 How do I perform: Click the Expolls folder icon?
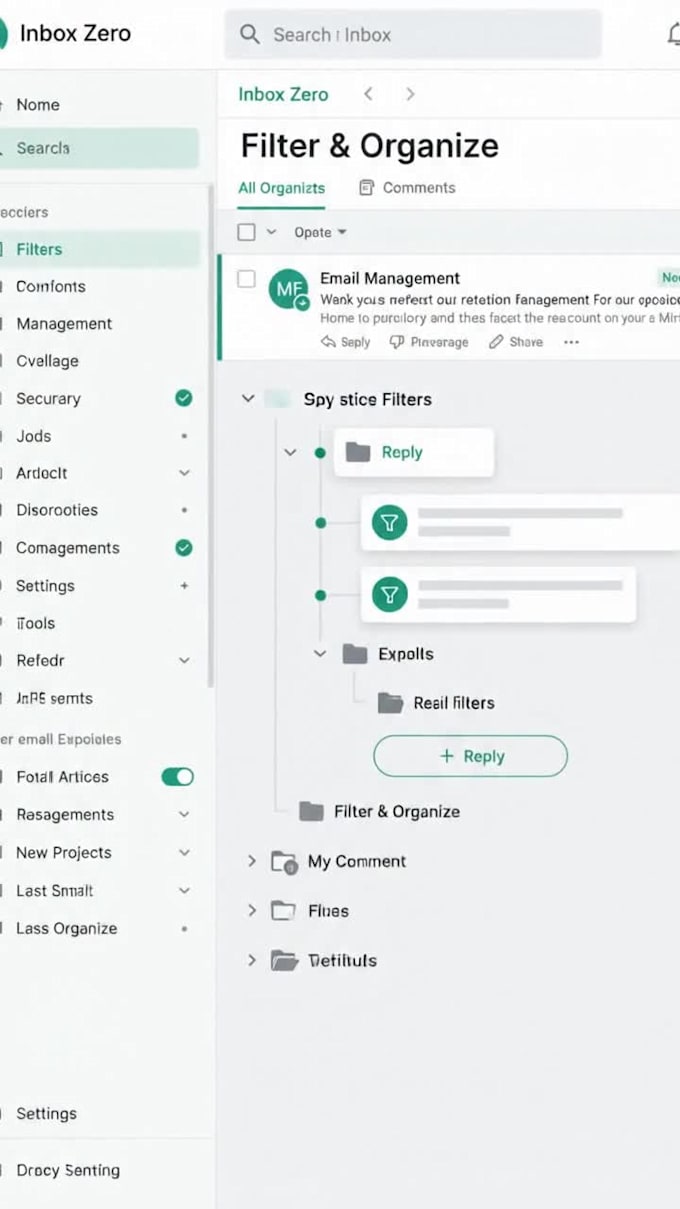pyautogui.click(x=355, y=654)
